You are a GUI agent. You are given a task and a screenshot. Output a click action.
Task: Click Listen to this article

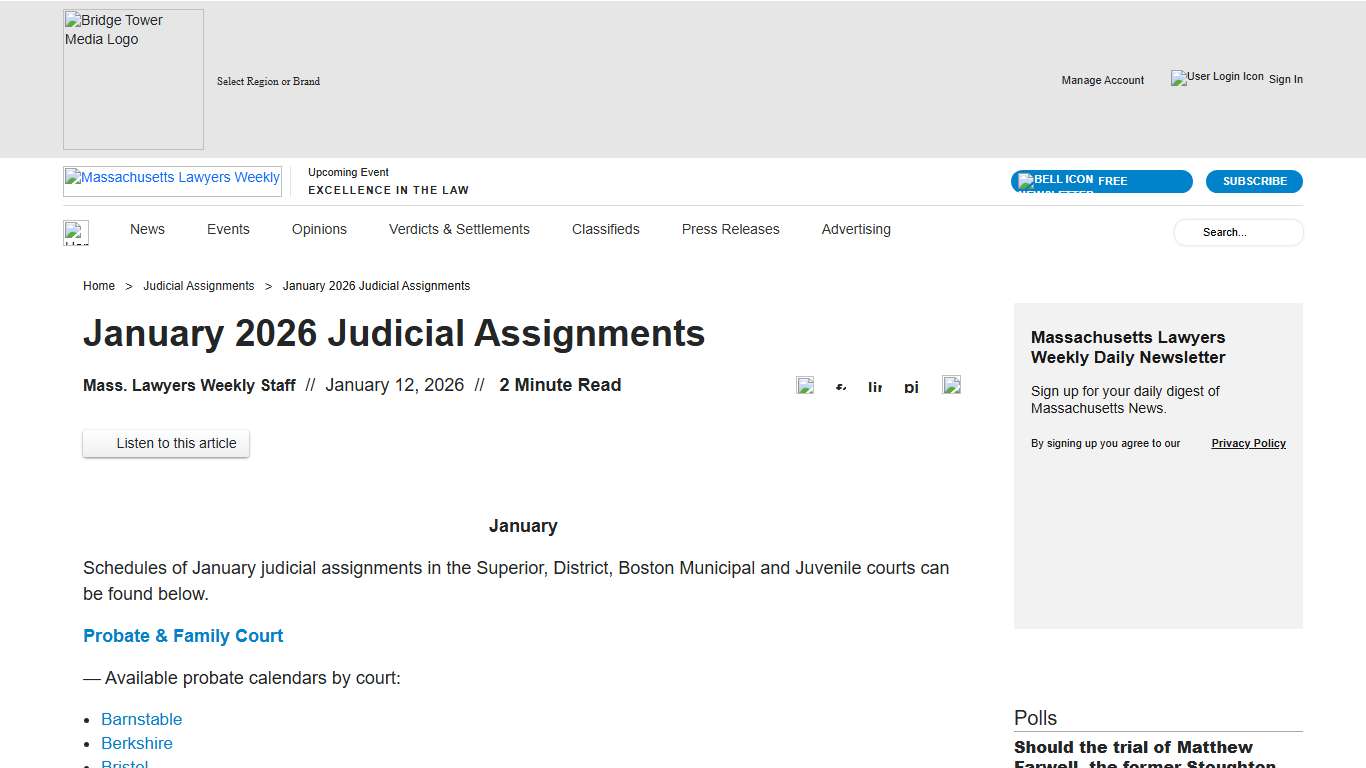pyautogui.click(x=166, y=443)
